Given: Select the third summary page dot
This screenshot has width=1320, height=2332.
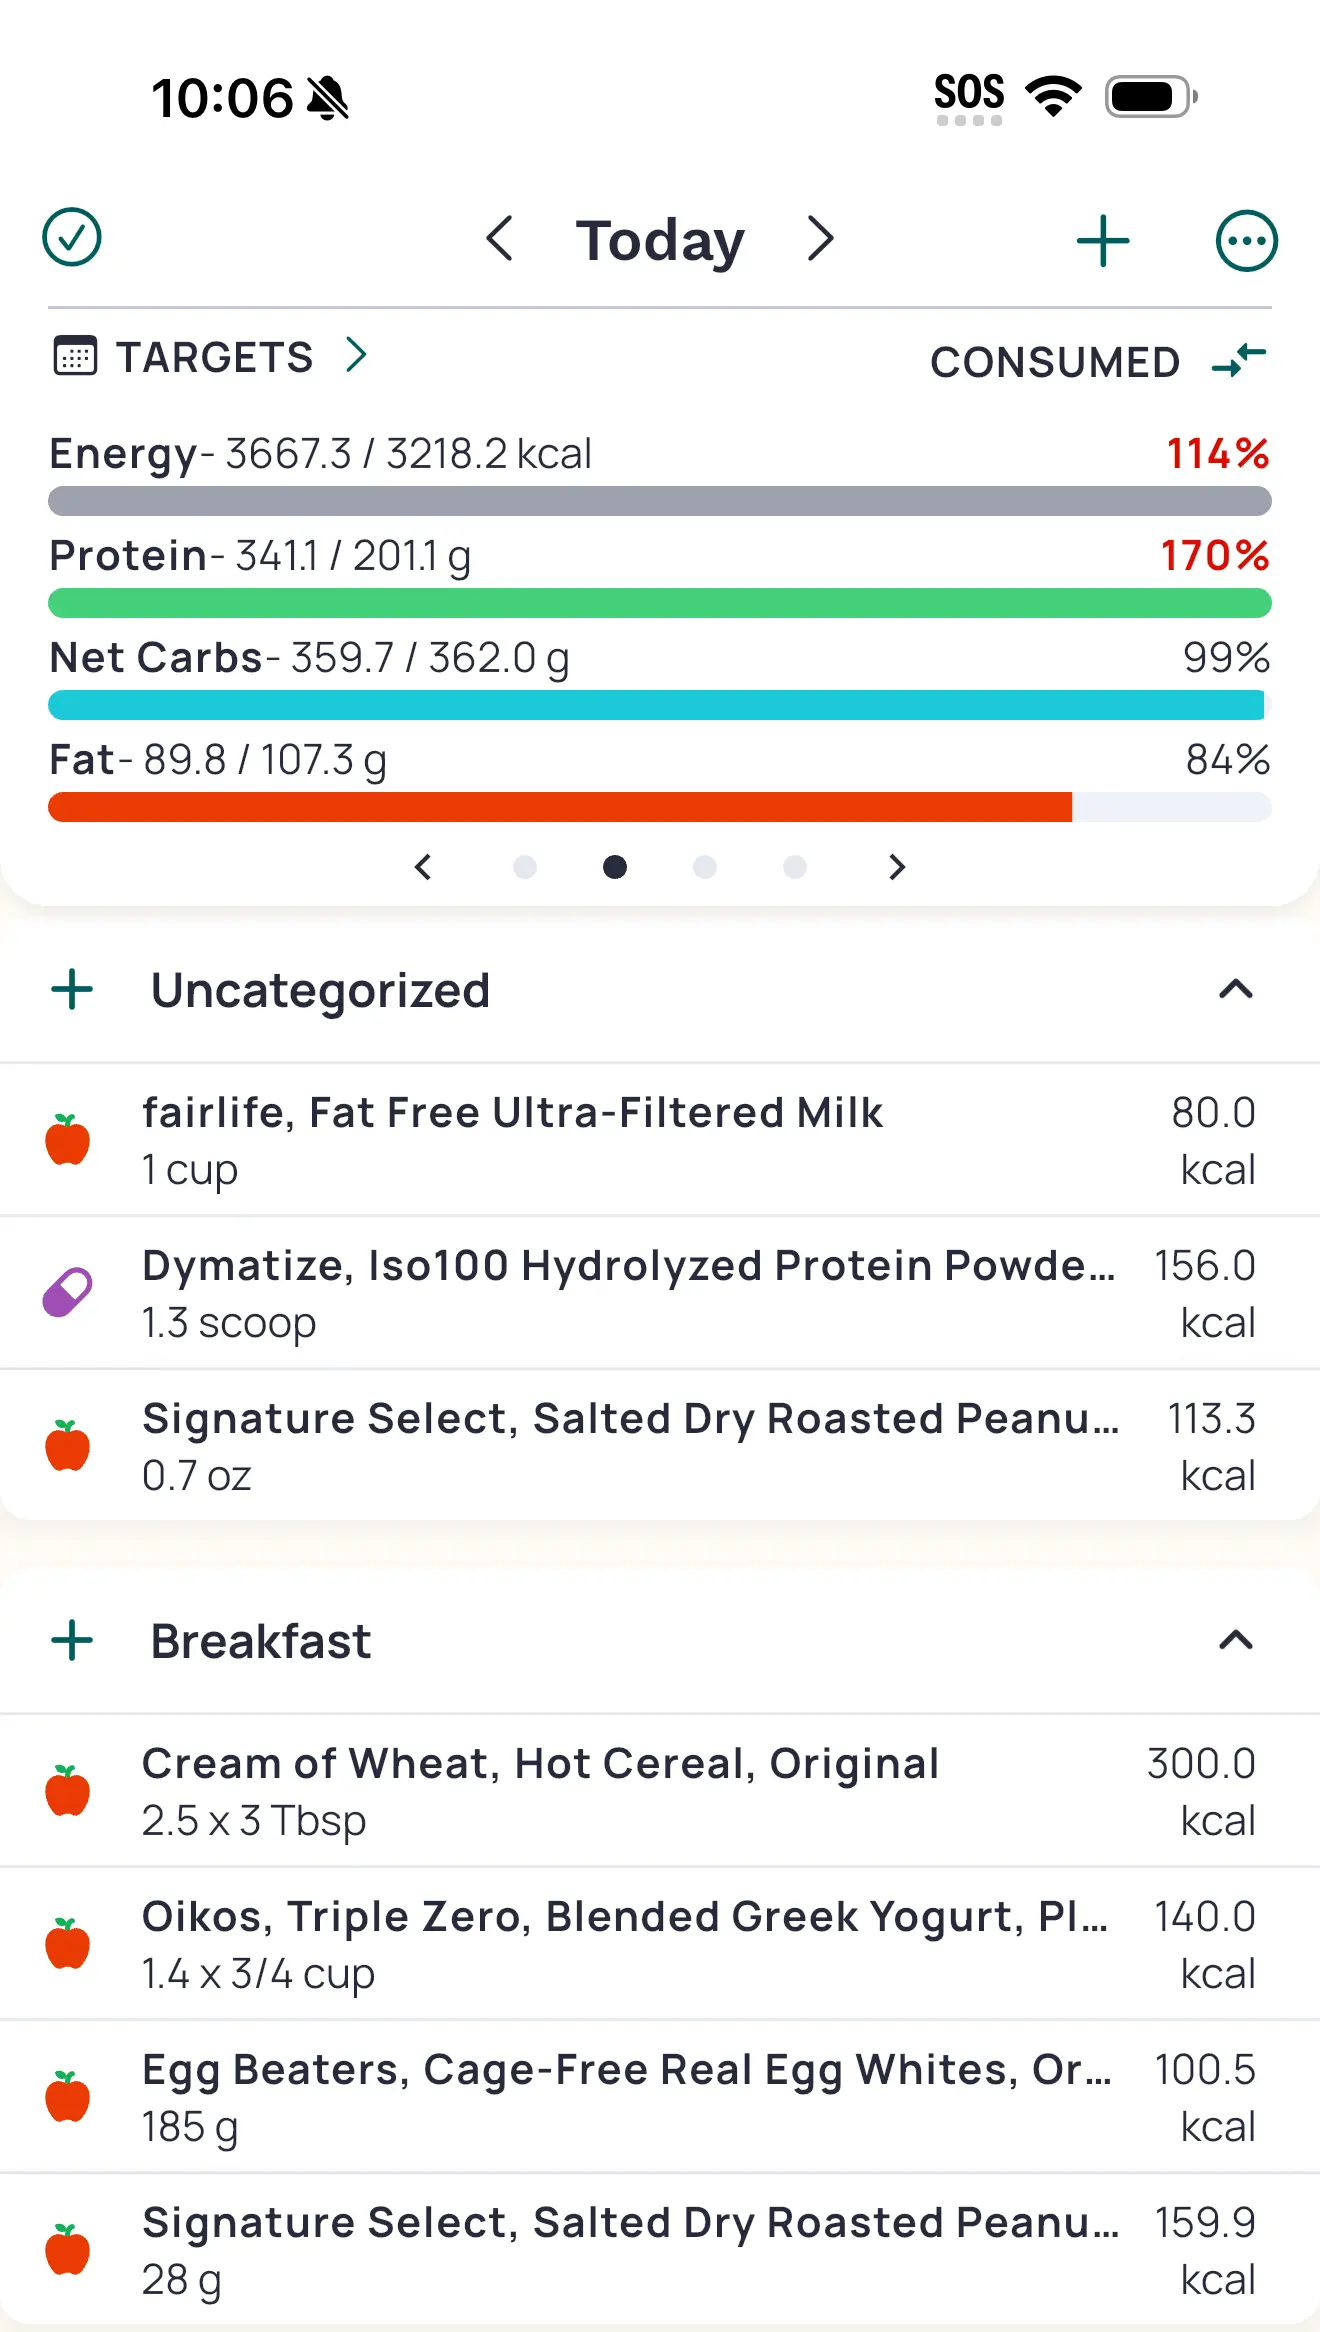Looking at the screenshot, I should [x=705, y=867].
